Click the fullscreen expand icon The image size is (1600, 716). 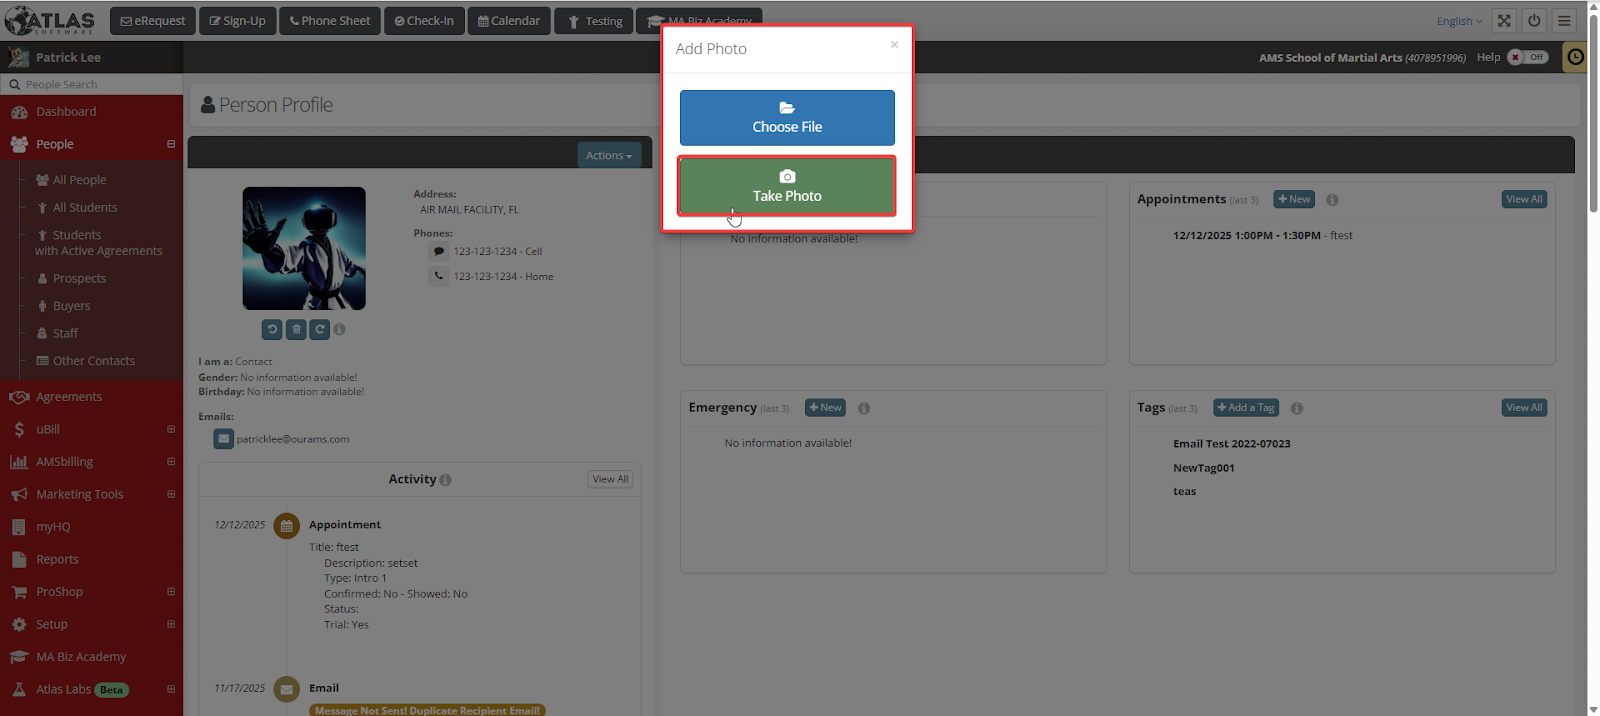pos(1504,21)
